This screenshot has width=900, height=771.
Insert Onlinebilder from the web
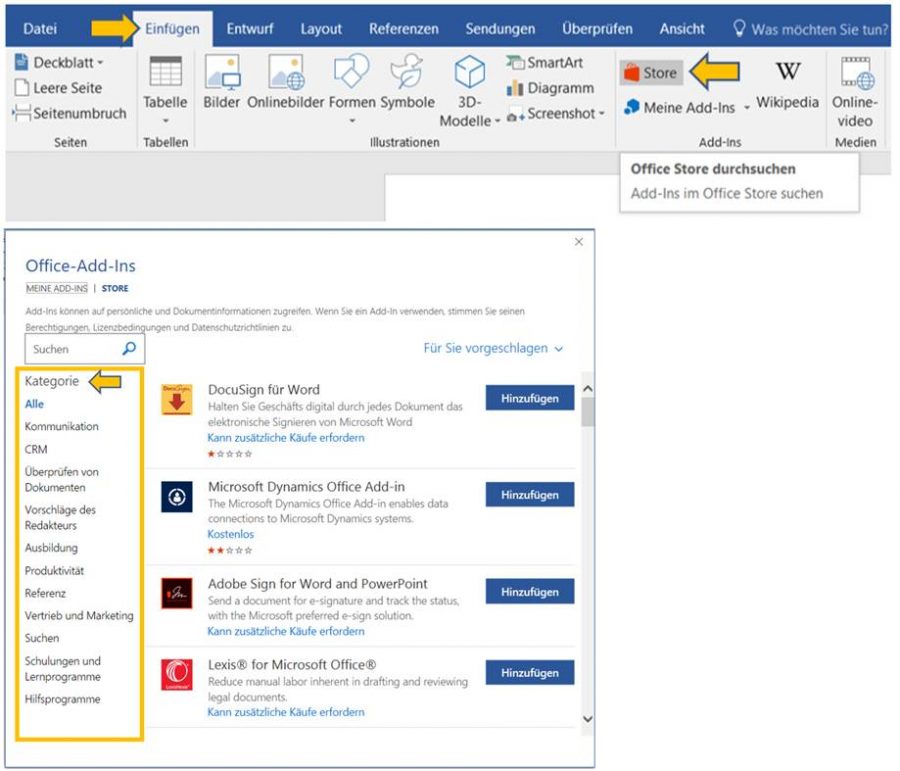point(285,83)
